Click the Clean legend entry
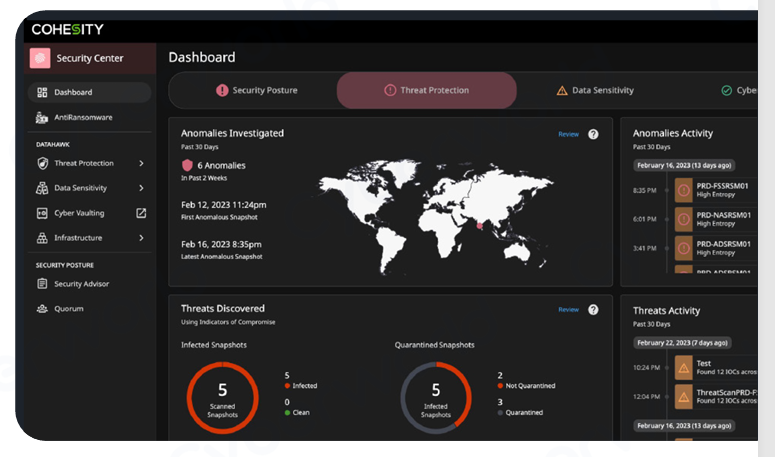 pyautogui.click(x=297, y=413)
